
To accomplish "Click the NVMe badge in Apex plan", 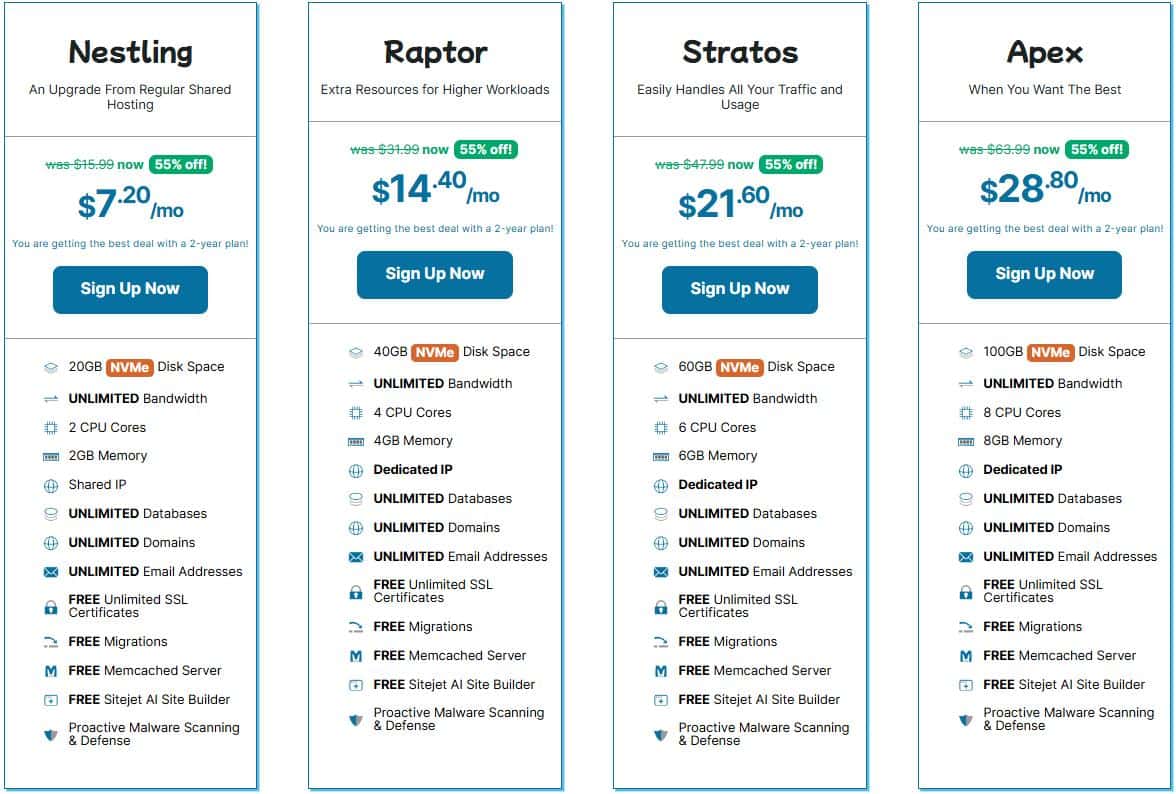I will (1050, 352).
